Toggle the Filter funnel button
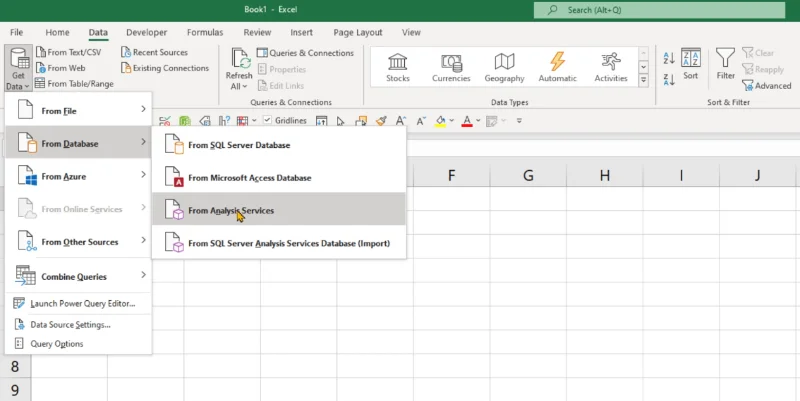The height and width of the screenshot is (401, 800). (x=725, y=65)
